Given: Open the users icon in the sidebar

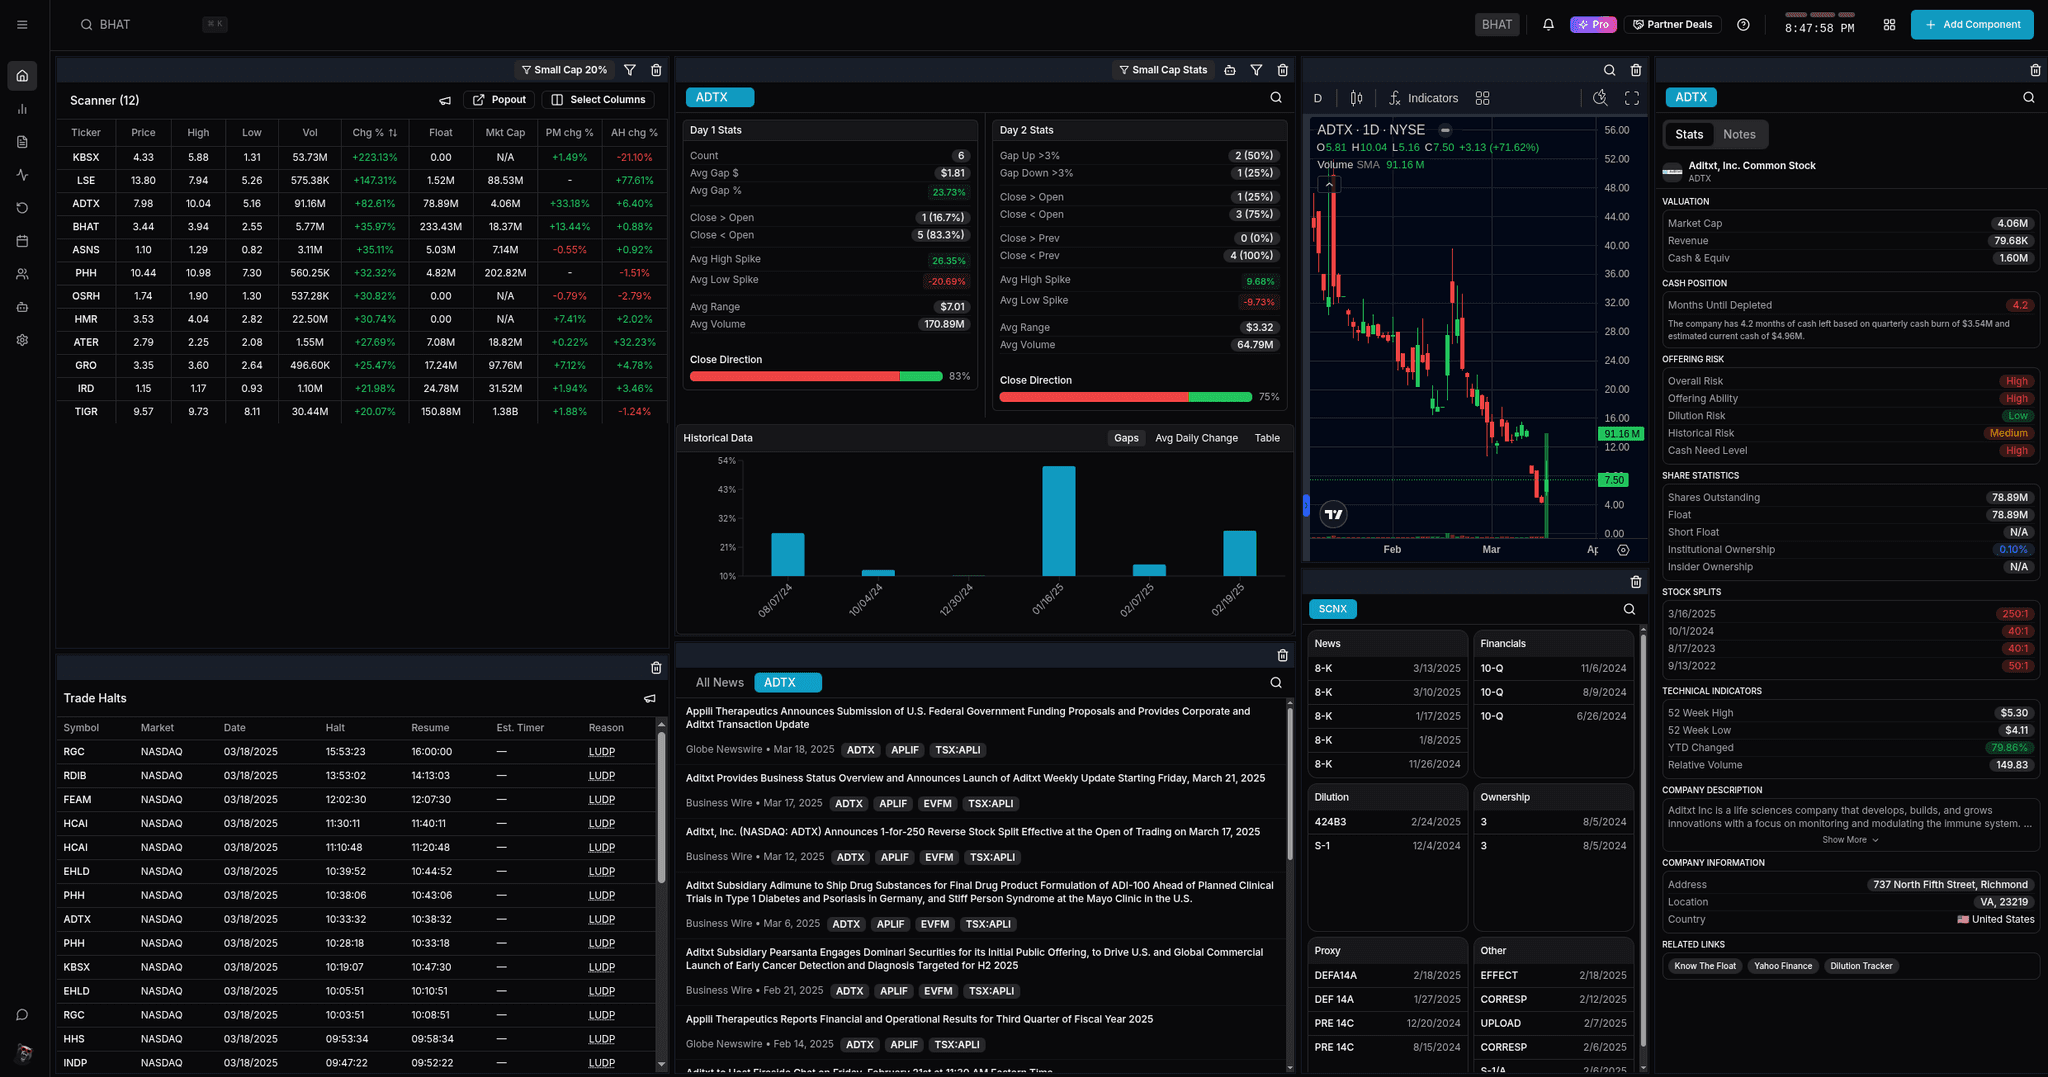Looking at the screenshot, I should coord(22,274).
